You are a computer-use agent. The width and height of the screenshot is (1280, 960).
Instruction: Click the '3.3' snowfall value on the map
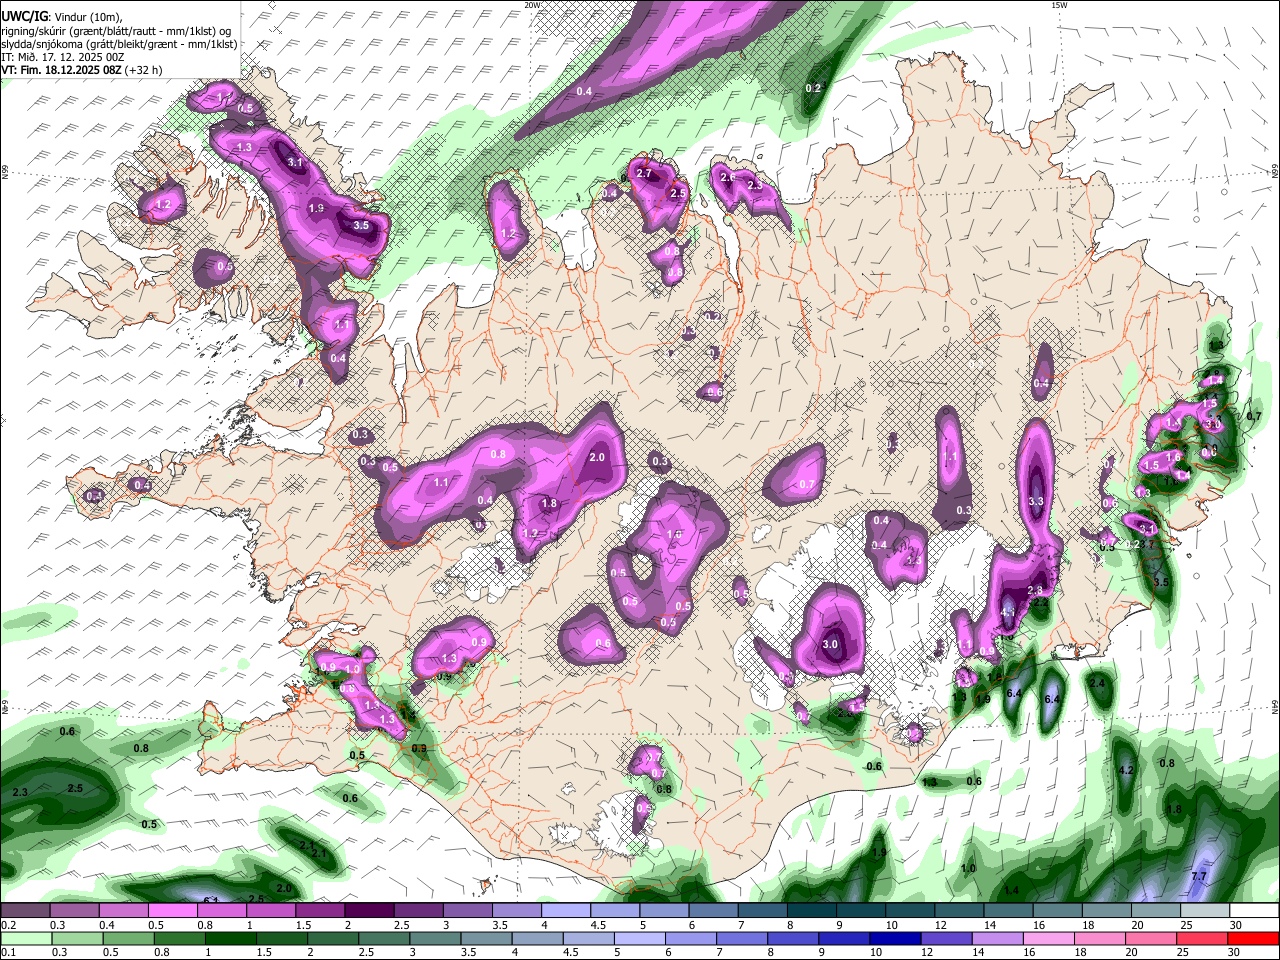coord(1036,502)
